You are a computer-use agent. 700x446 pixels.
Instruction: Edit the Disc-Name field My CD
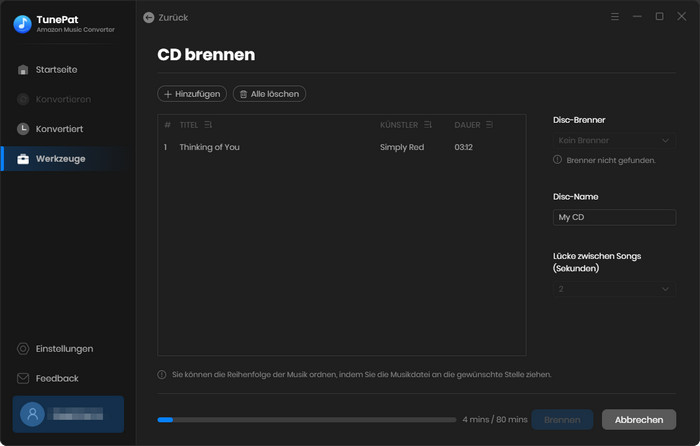[x=614, y=217]
